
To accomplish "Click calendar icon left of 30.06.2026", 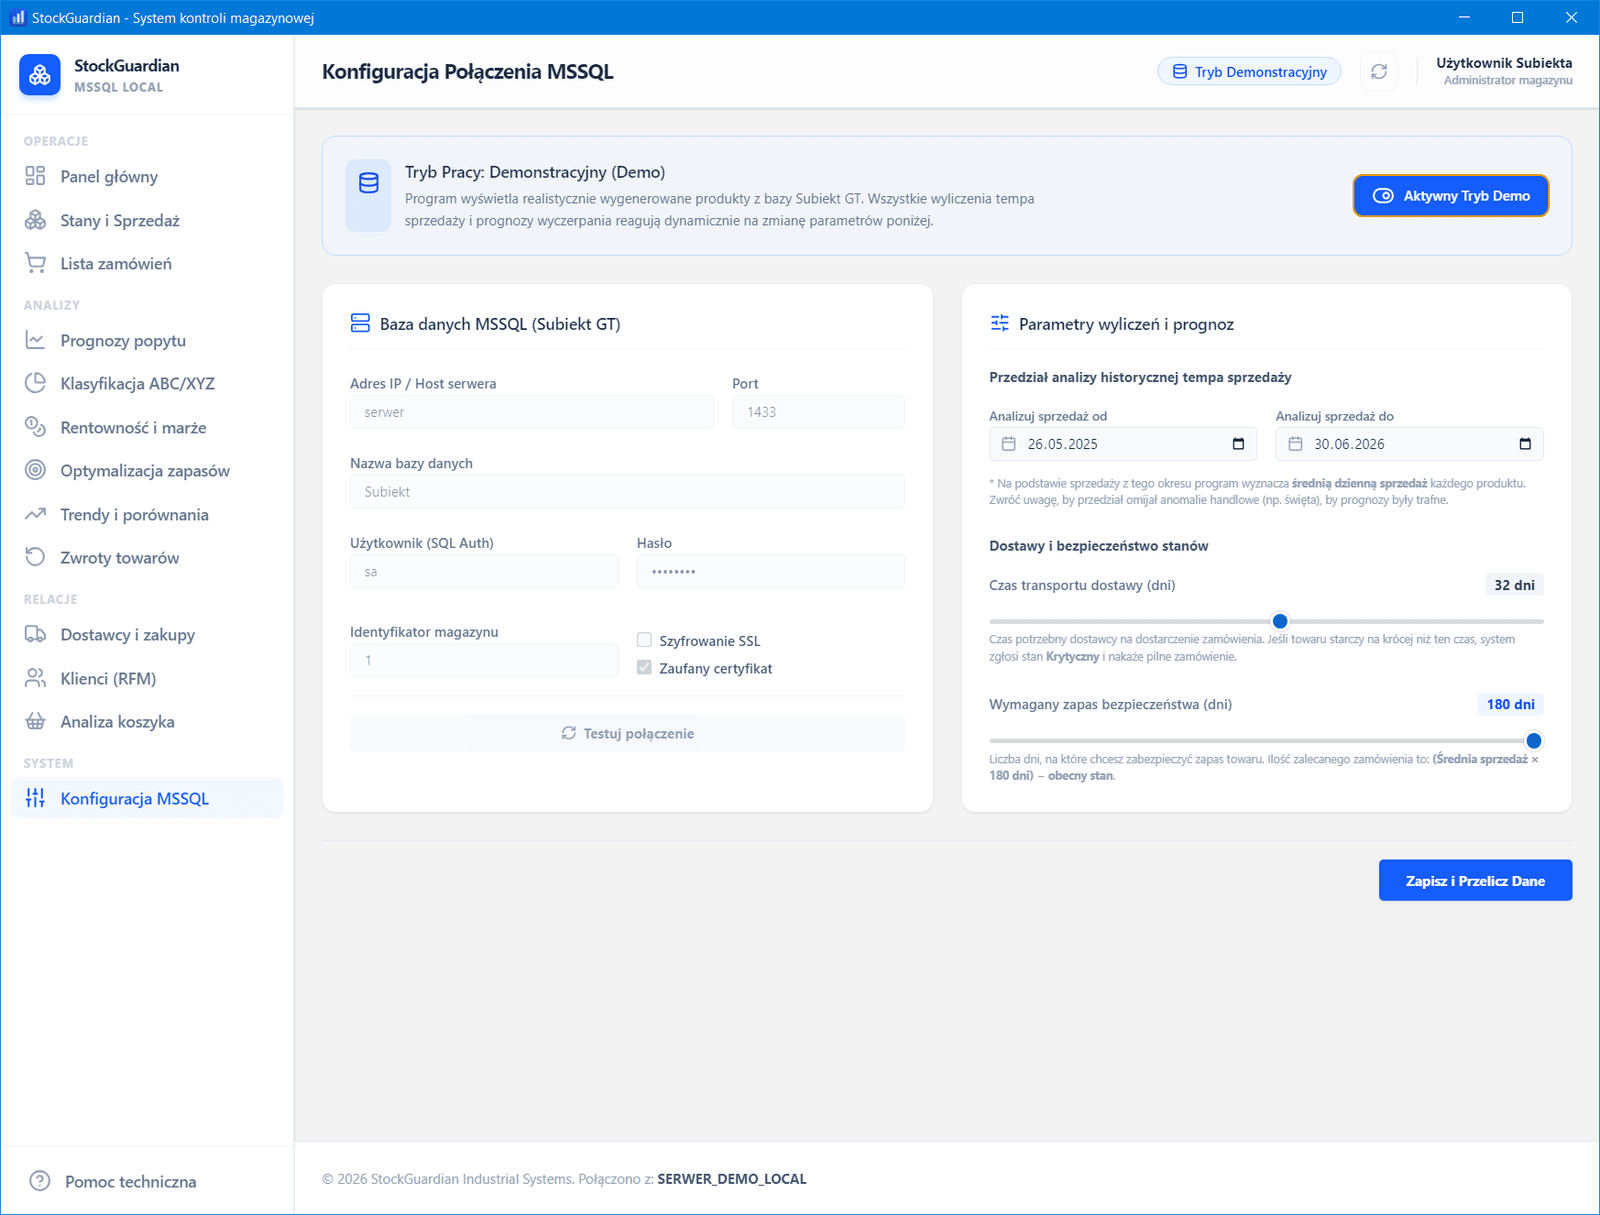I will 1295,444.
